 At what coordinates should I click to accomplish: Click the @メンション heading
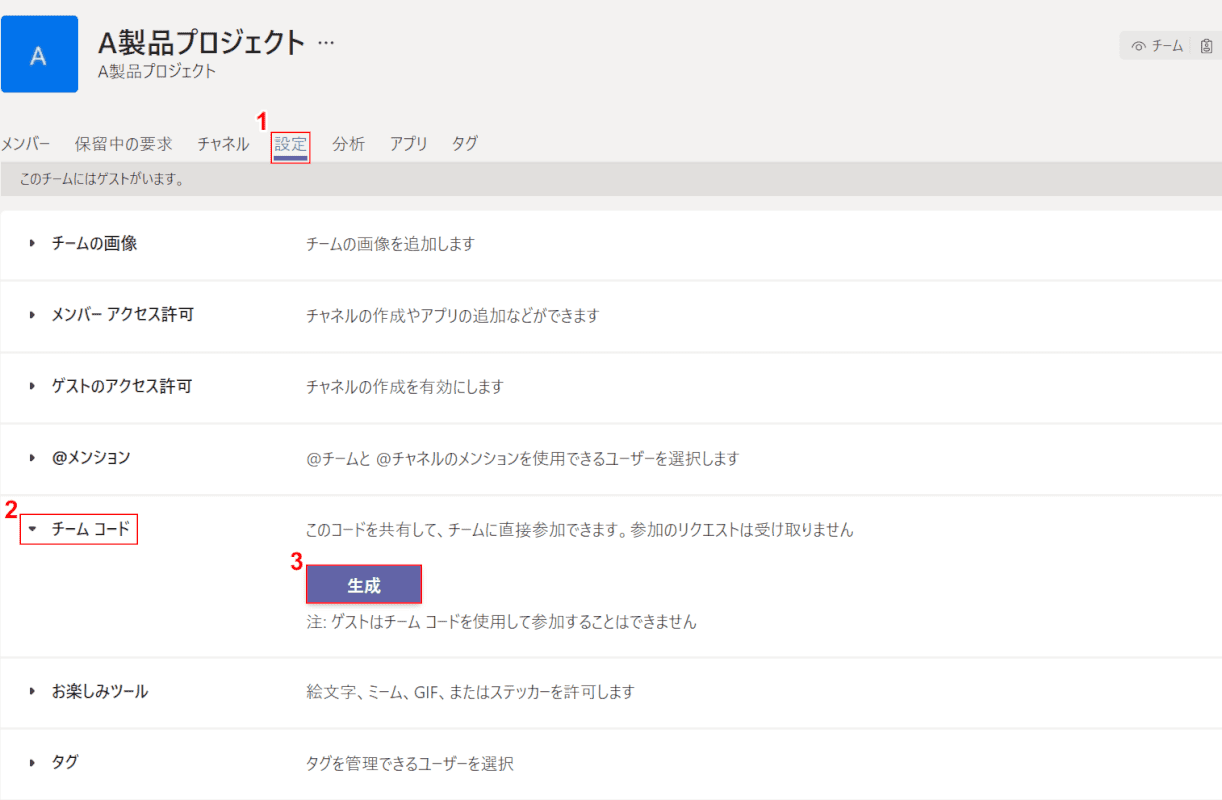(x=91, y=458)
